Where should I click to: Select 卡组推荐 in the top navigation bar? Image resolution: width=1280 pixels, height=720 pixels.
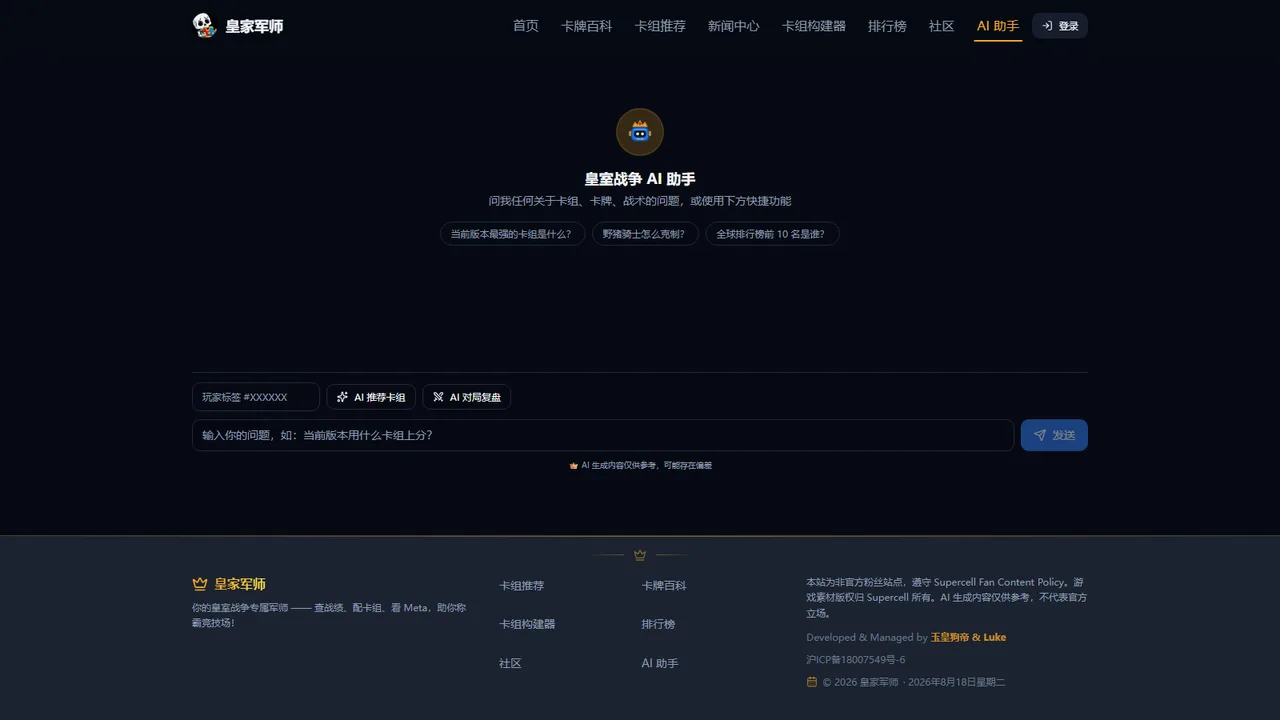click(x=660, y=26)
